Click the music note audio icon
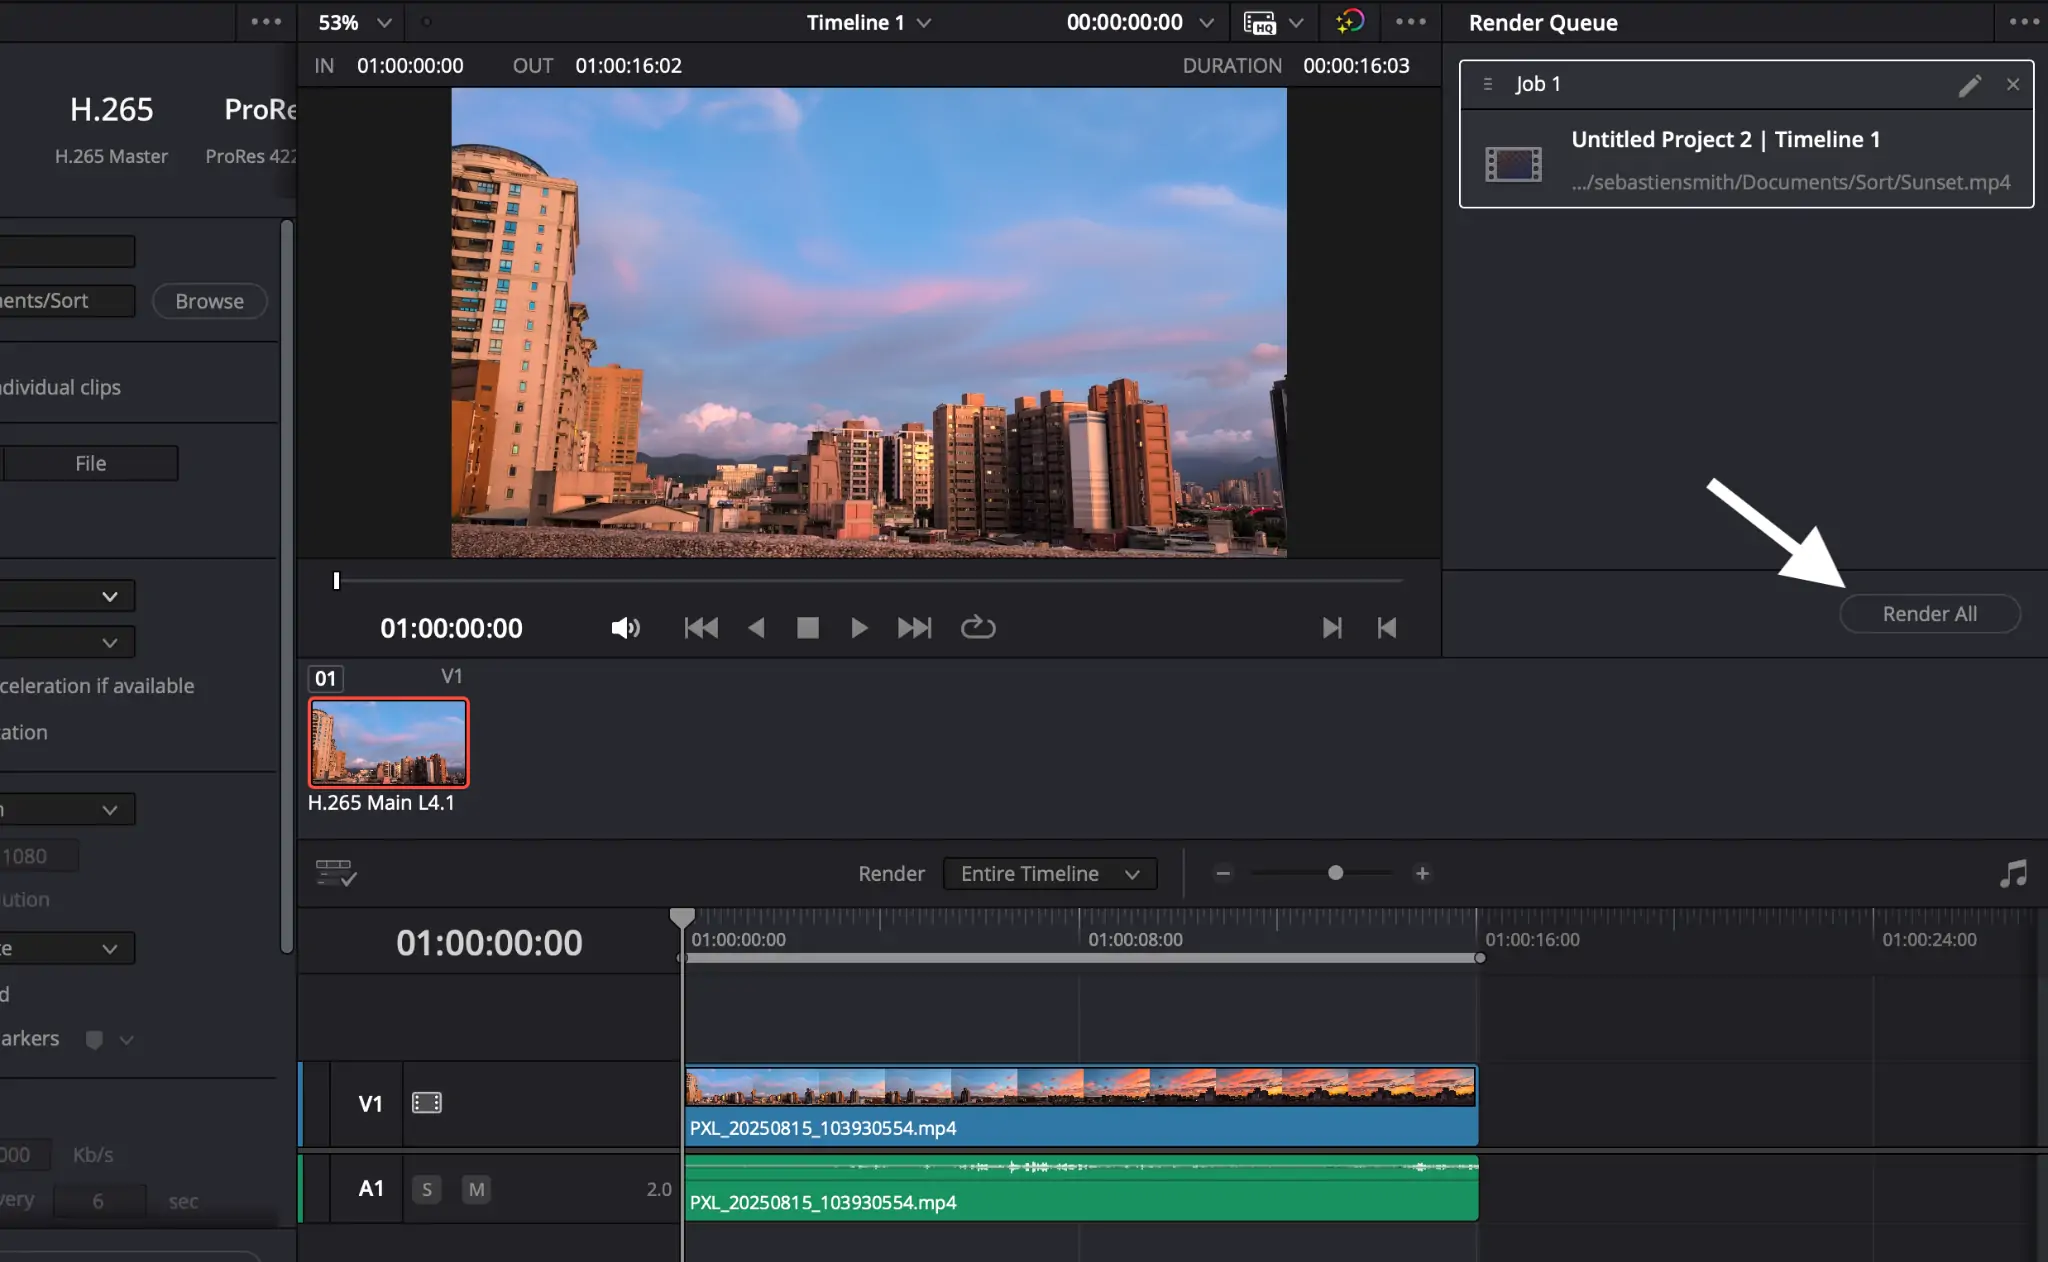 point(2013,874)
